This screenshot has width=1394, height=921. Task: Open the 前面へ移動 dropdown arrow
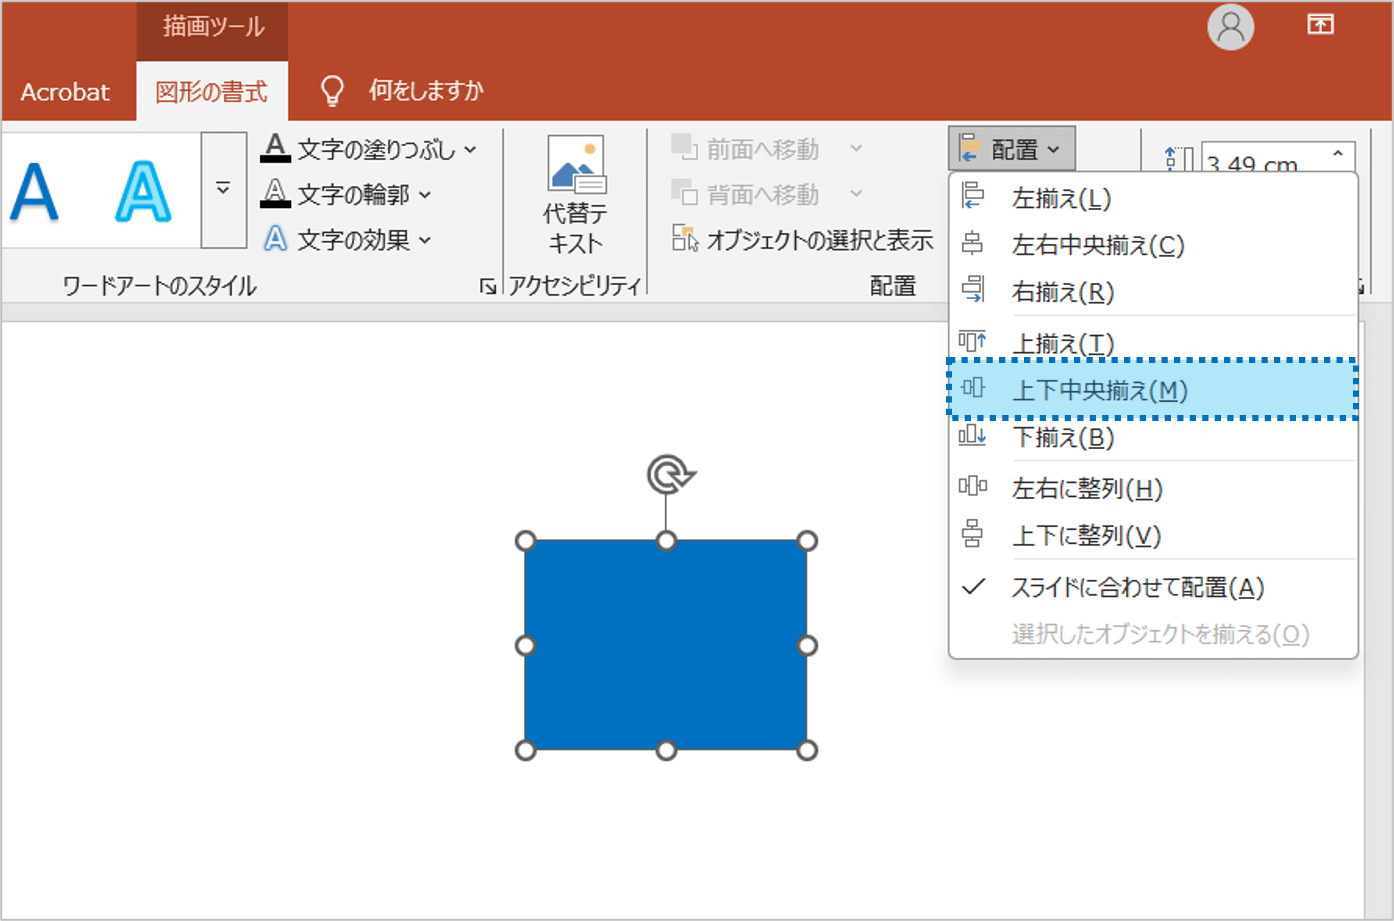pyautogui.click(x=856, y=148)
